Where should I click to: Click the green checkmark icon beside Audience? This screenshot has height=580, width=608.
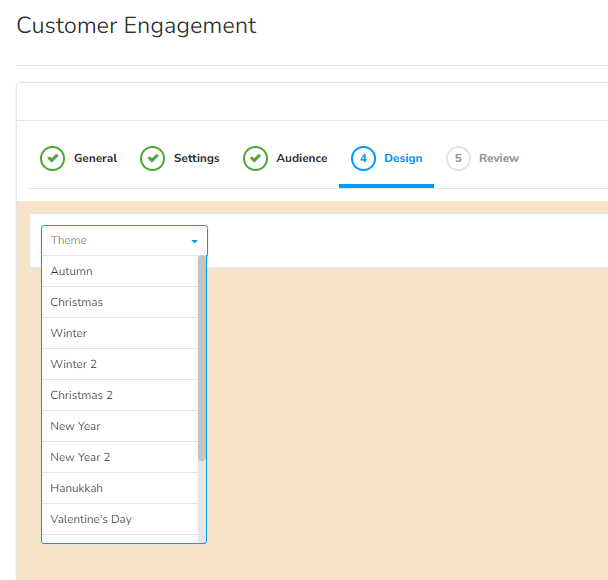pos(255,158)
